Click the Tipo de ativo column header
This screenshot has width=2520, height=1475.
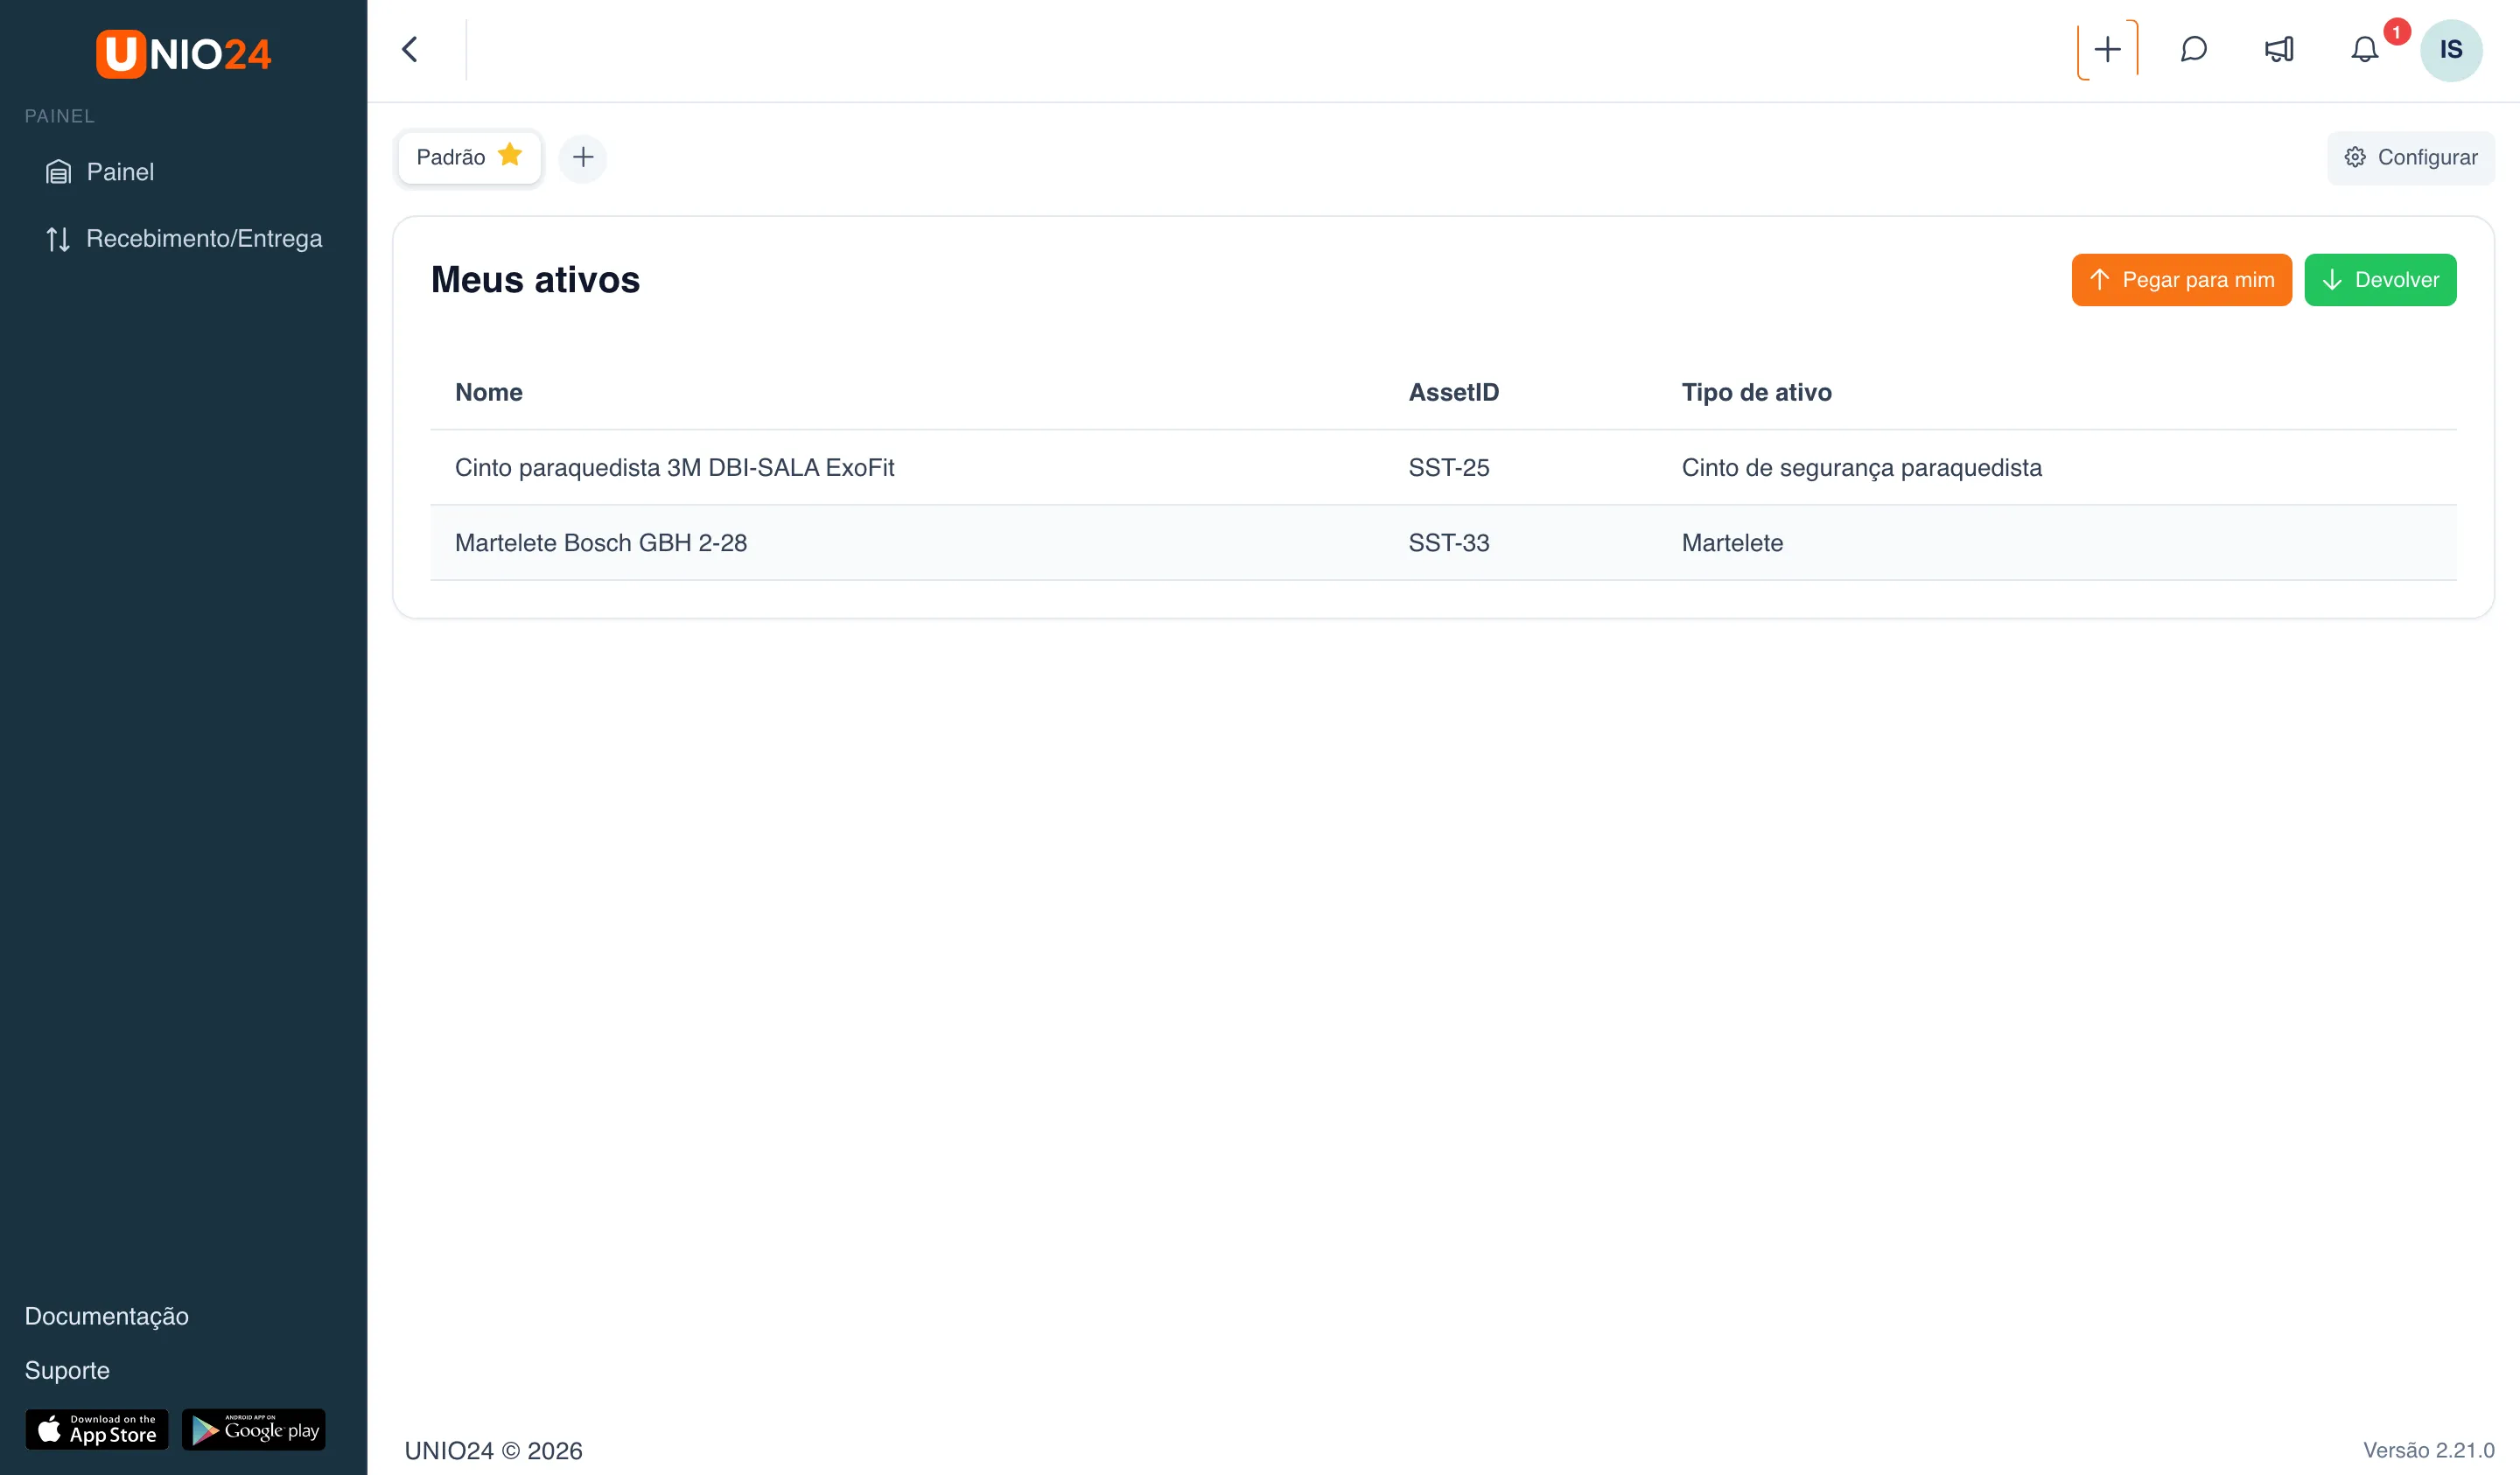point(1756,392)
